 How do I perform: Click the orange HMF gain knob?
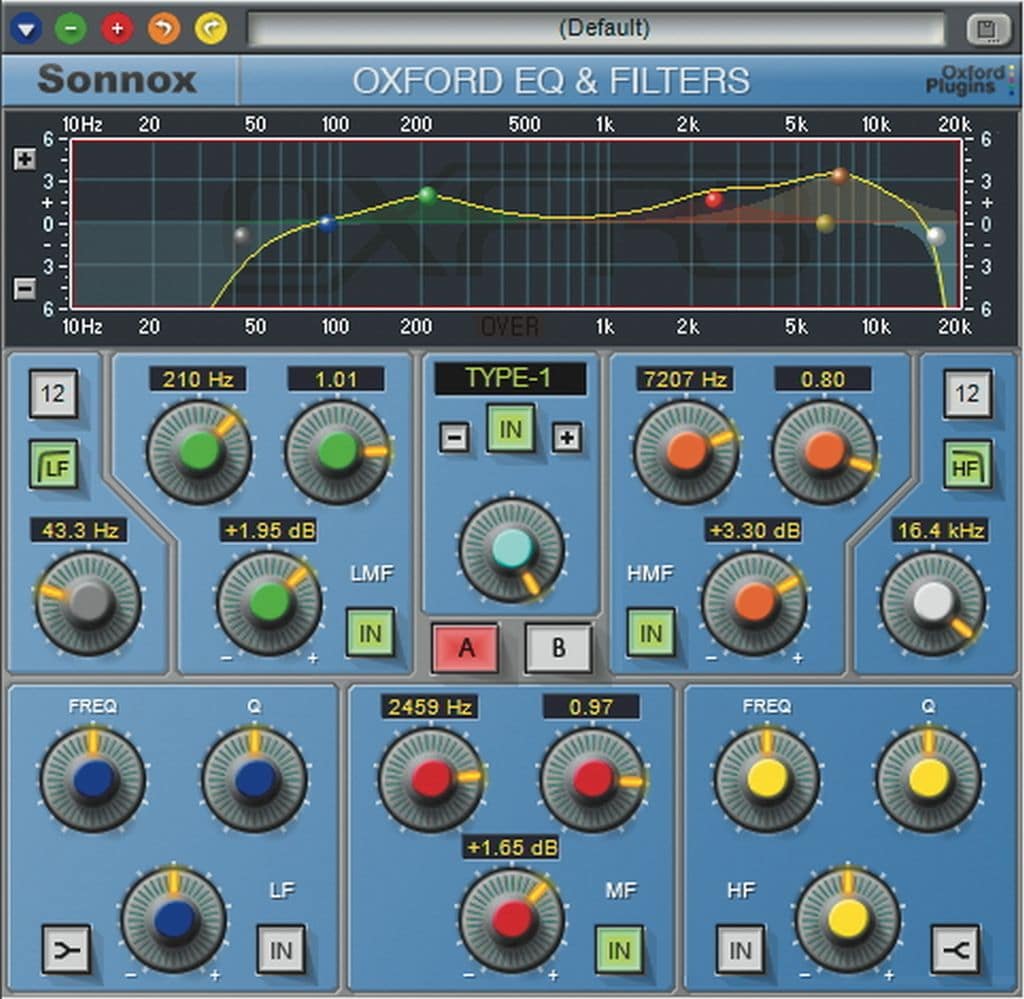[x=754, y=602]
